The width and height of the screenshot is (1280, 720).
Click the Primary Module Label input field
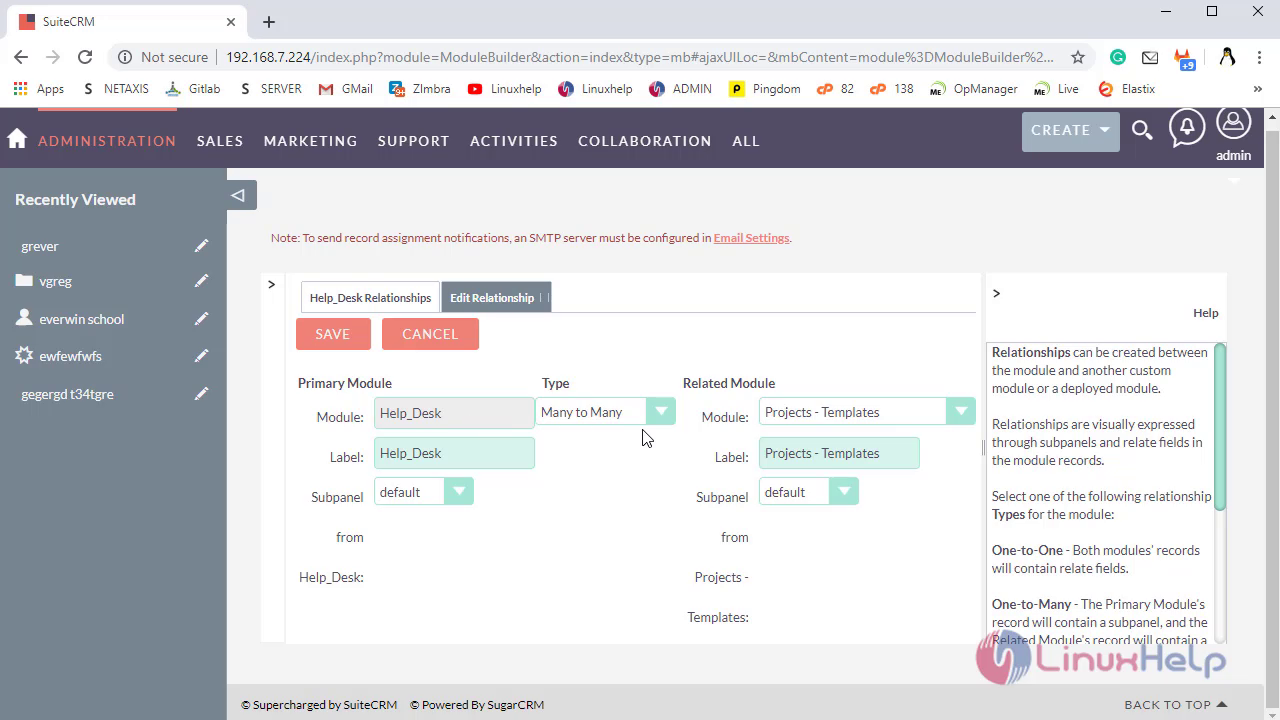click(454, 453)
